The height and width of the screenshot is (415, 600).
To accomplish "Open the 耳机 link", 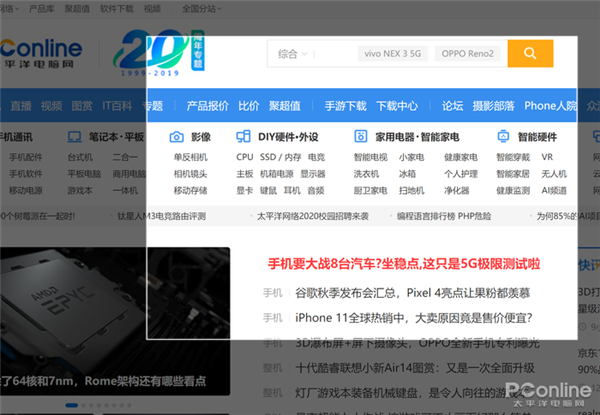I will pos(292,190).
